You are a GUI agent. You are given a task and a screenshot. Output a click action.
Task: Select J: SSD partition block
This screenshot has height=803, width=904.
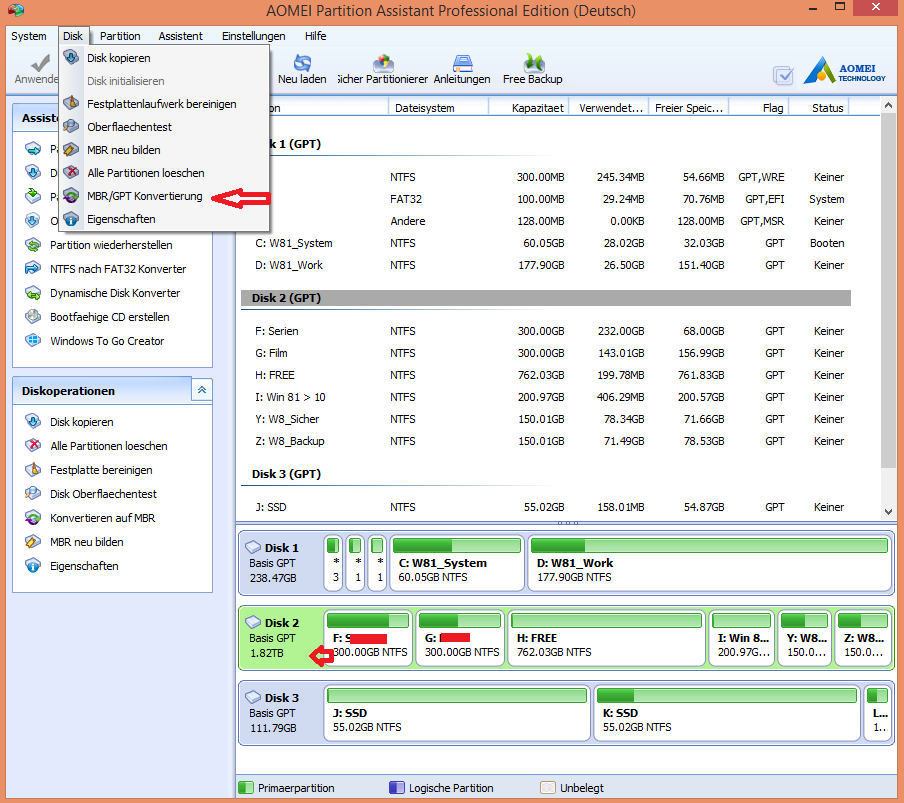coord(457,712)
